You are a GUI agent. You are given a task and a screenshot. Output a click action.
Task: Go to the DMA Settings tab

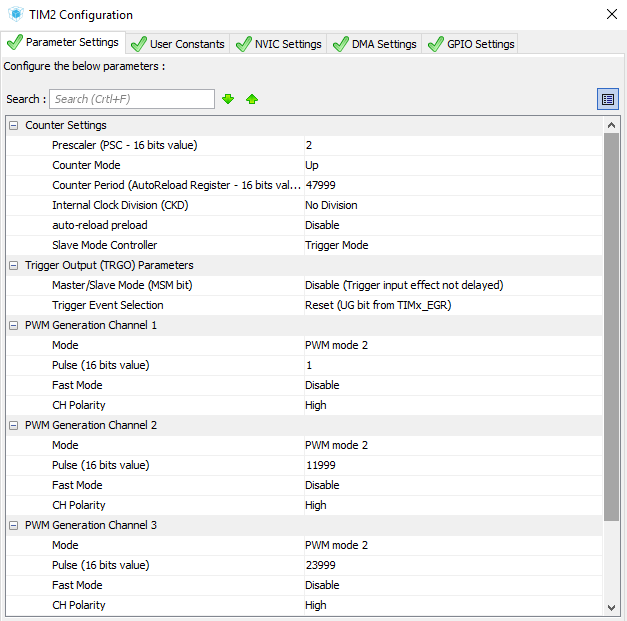[374, 44]
